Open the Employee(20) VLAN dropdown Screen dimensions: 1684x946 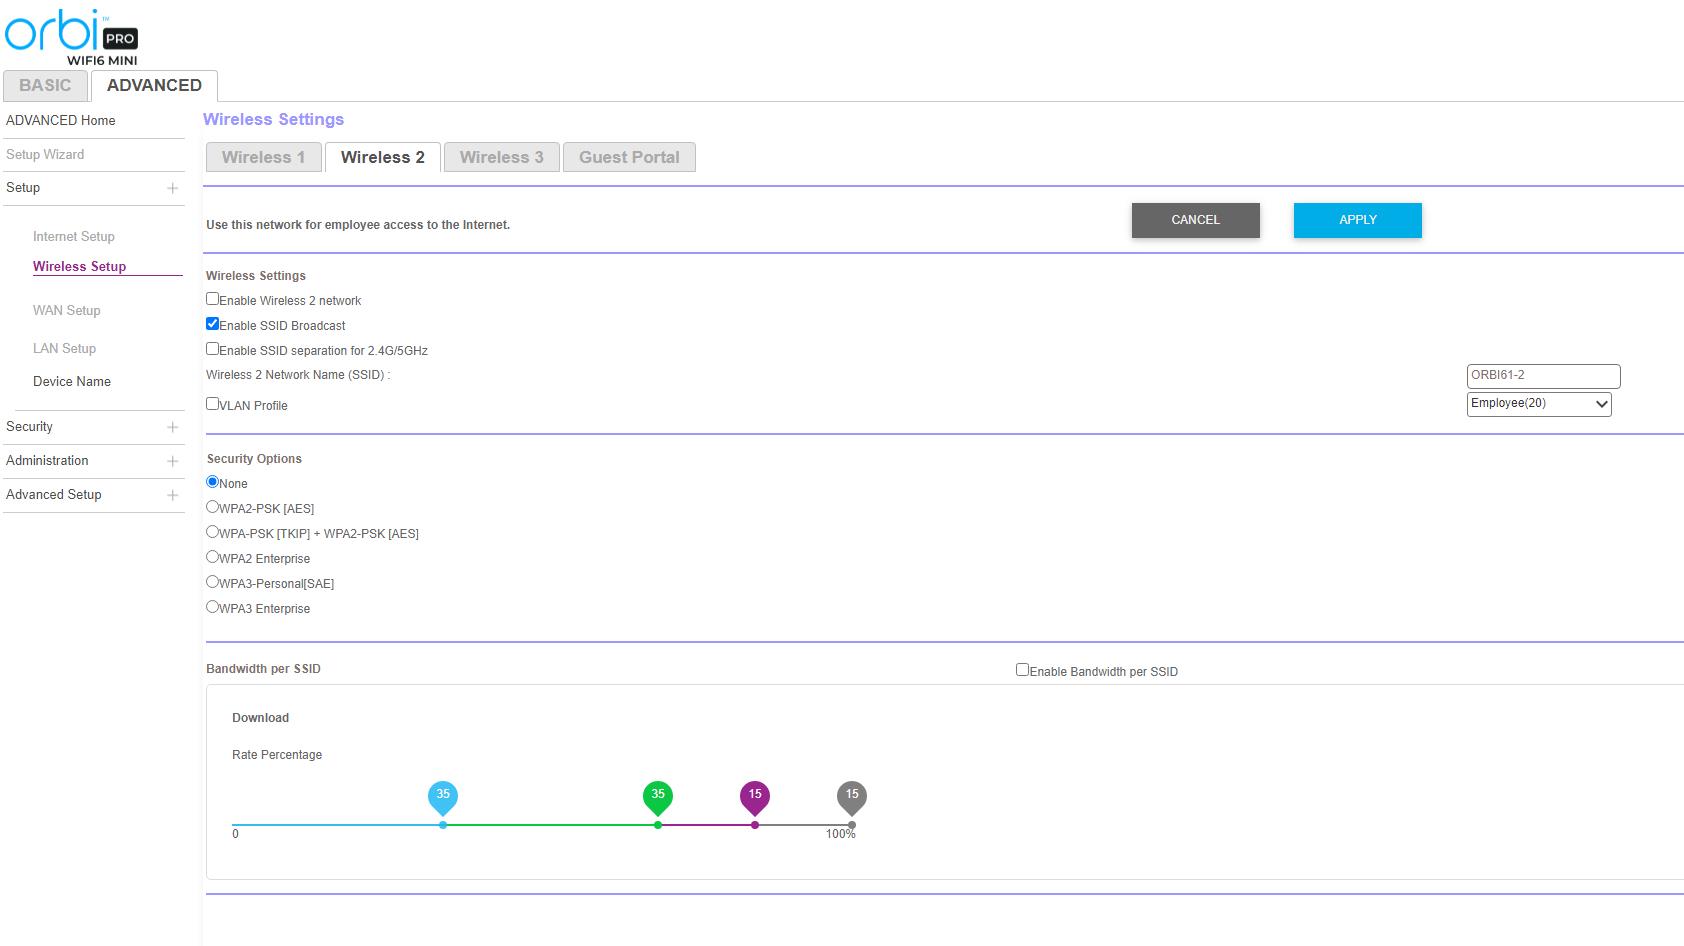point(1538,404)
